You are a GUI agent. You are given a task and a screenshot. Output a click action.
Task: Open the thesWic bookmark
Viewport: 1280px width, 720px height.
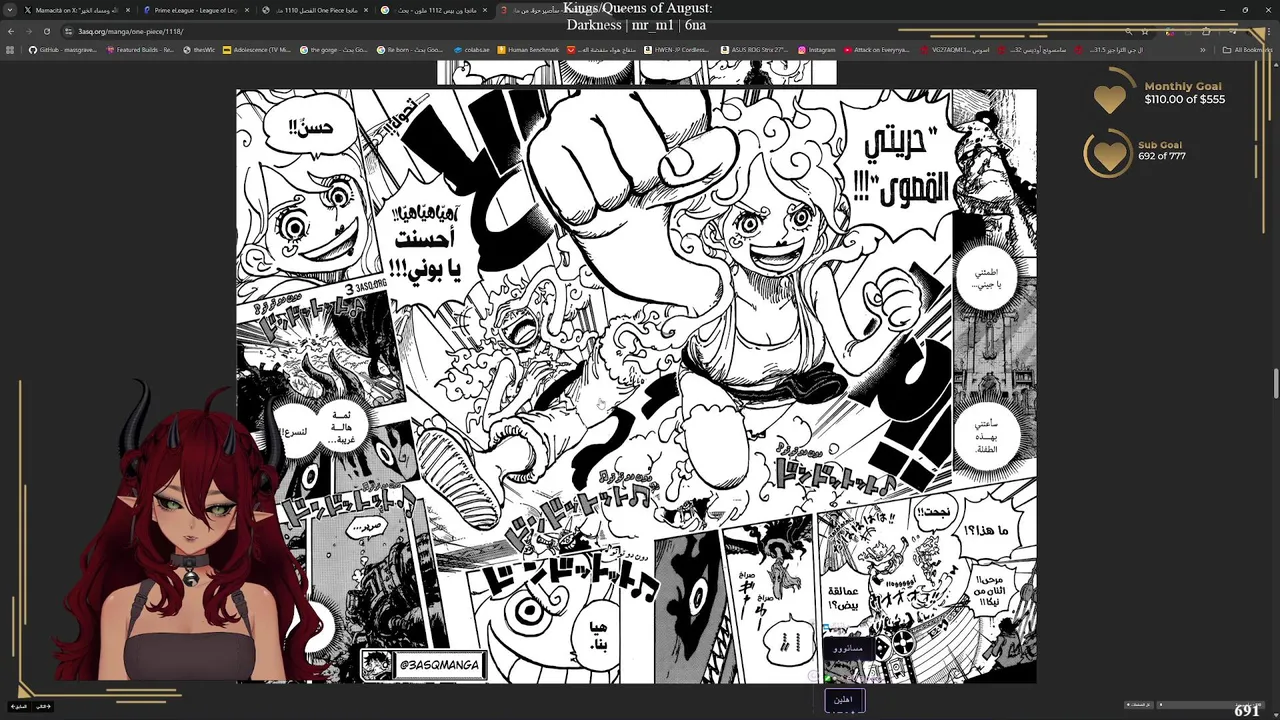point(199,50)
